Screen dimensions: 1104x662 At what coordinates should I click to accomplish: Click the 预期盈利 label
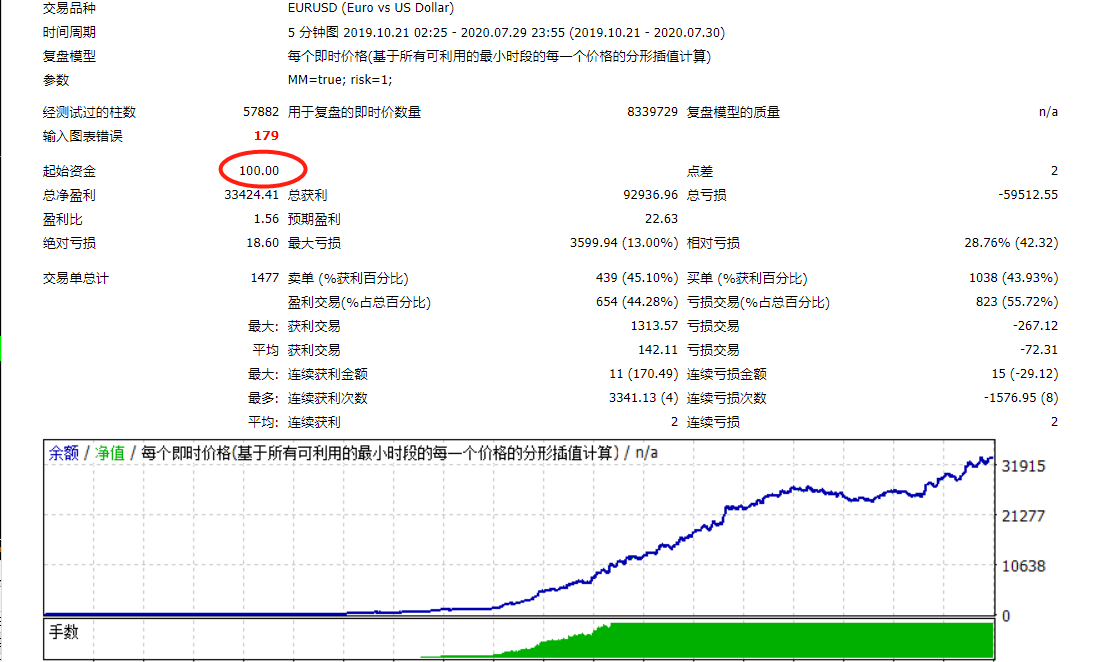point(314,219)
